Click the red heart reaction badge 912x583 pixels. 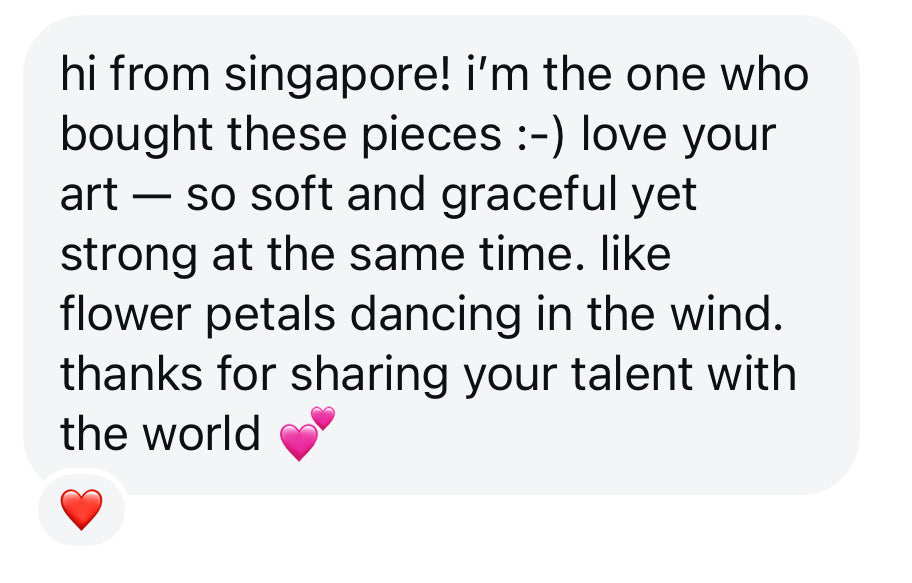pos(81,511)
